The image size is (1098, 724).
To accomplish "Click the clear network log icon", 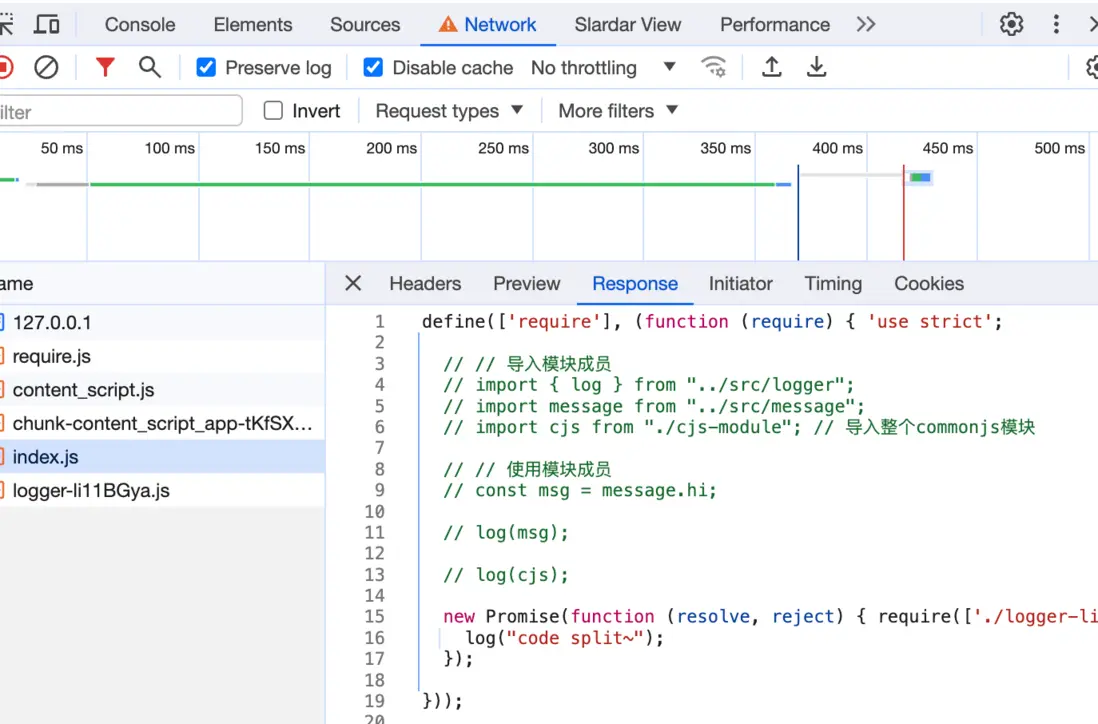I will coord(46,67).
